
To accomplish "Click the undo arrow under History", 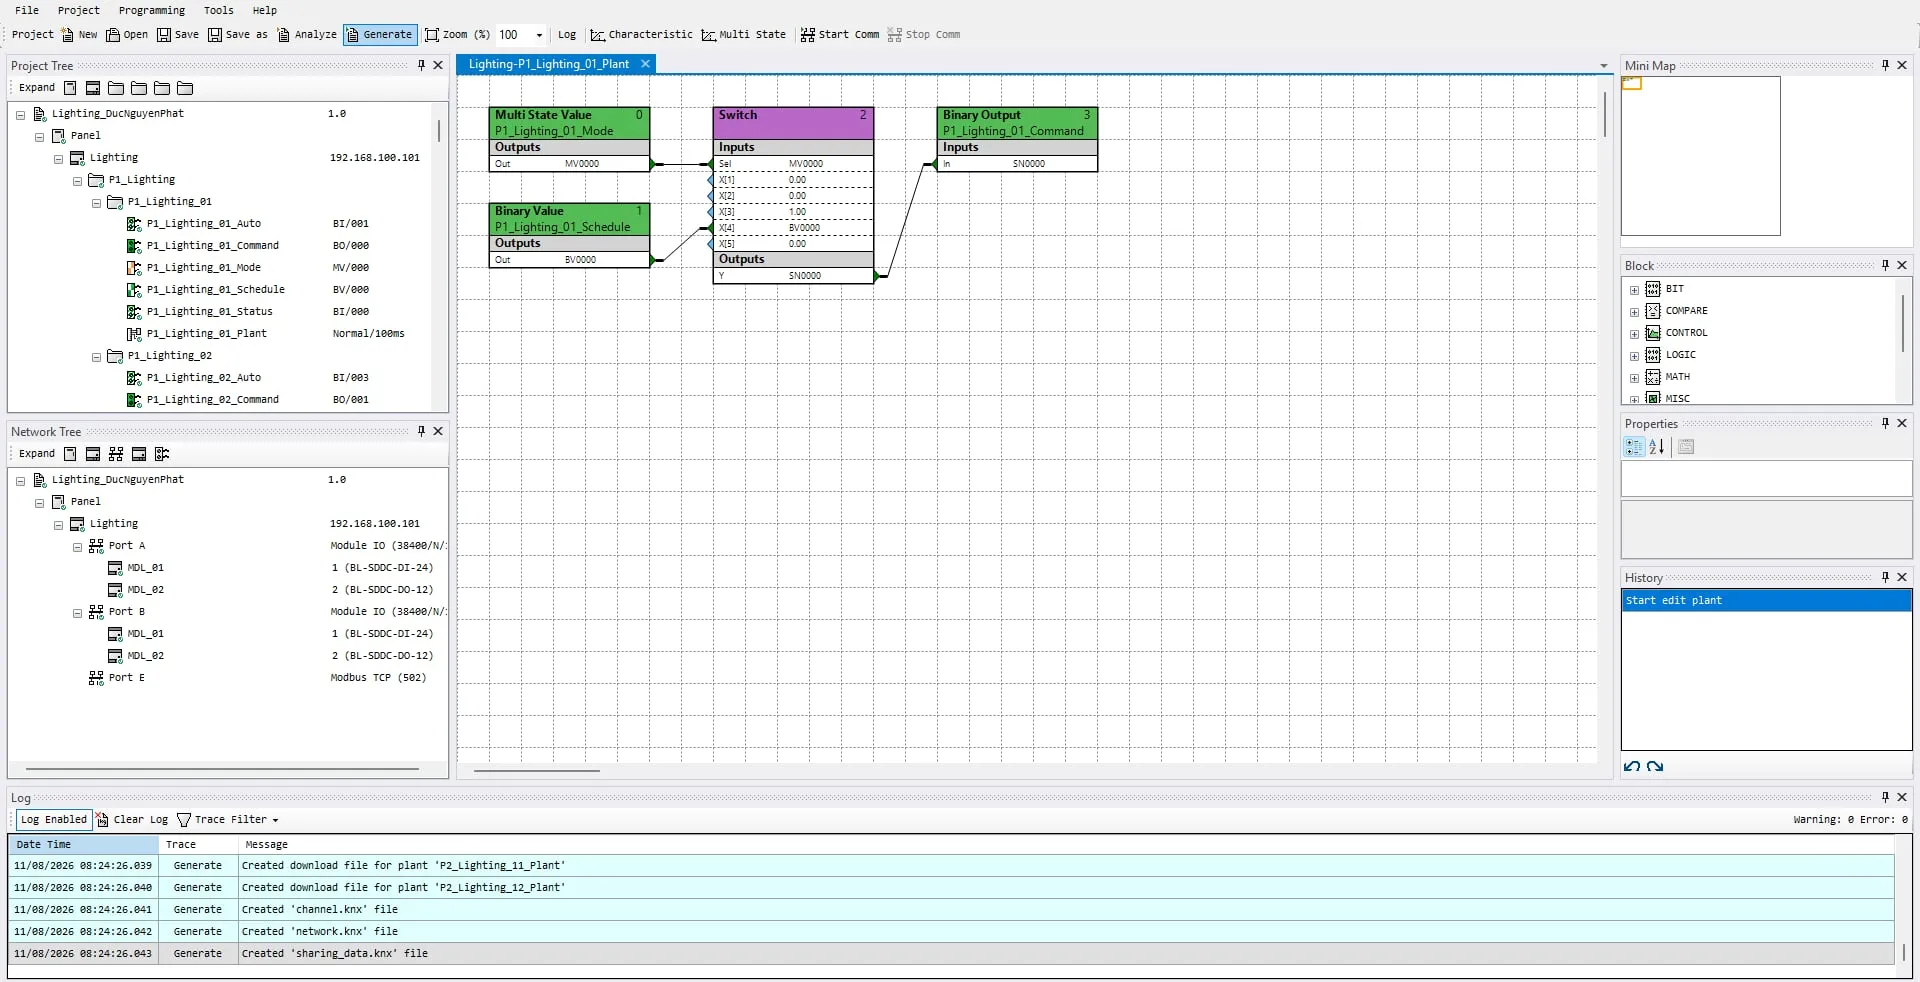I will click(x=1632, y=767).
